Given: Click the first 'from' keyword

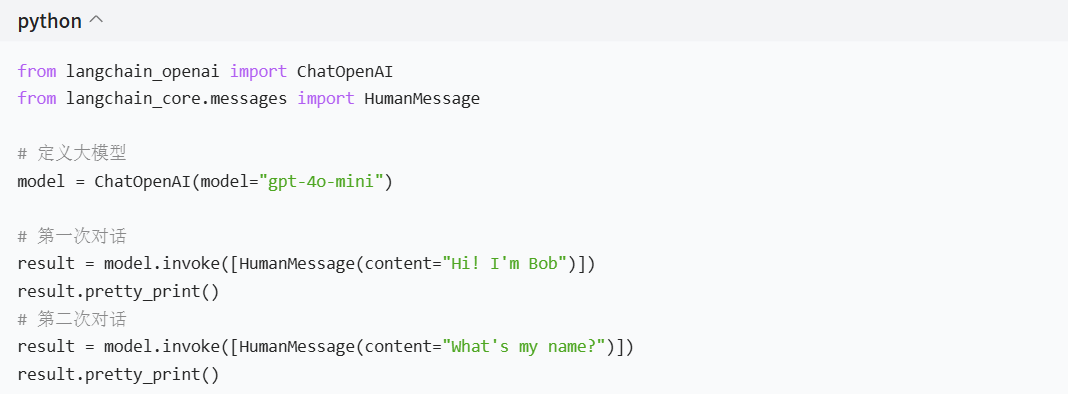Looking at the screenshot, I should click(x=37, y=72).
